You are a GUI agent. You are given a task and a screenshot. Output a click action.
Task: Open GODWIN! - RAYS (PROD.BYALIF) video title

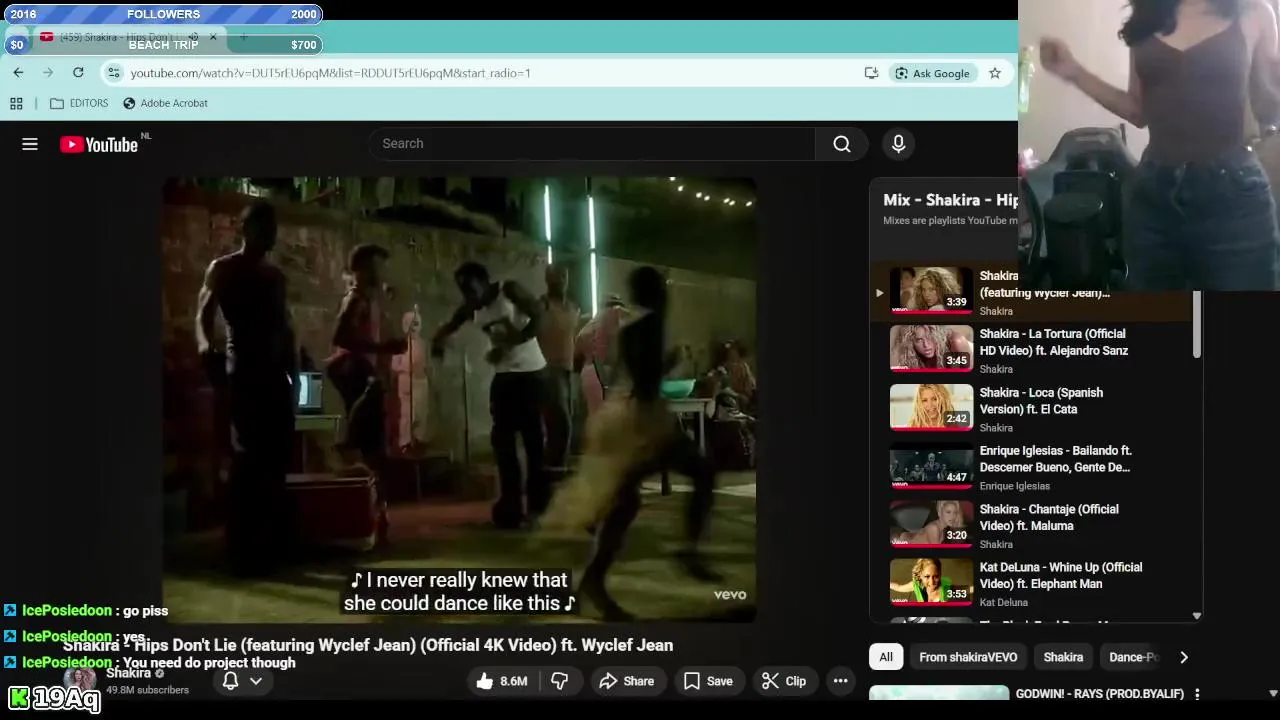pyautogui.click(x=1100, y=694)
